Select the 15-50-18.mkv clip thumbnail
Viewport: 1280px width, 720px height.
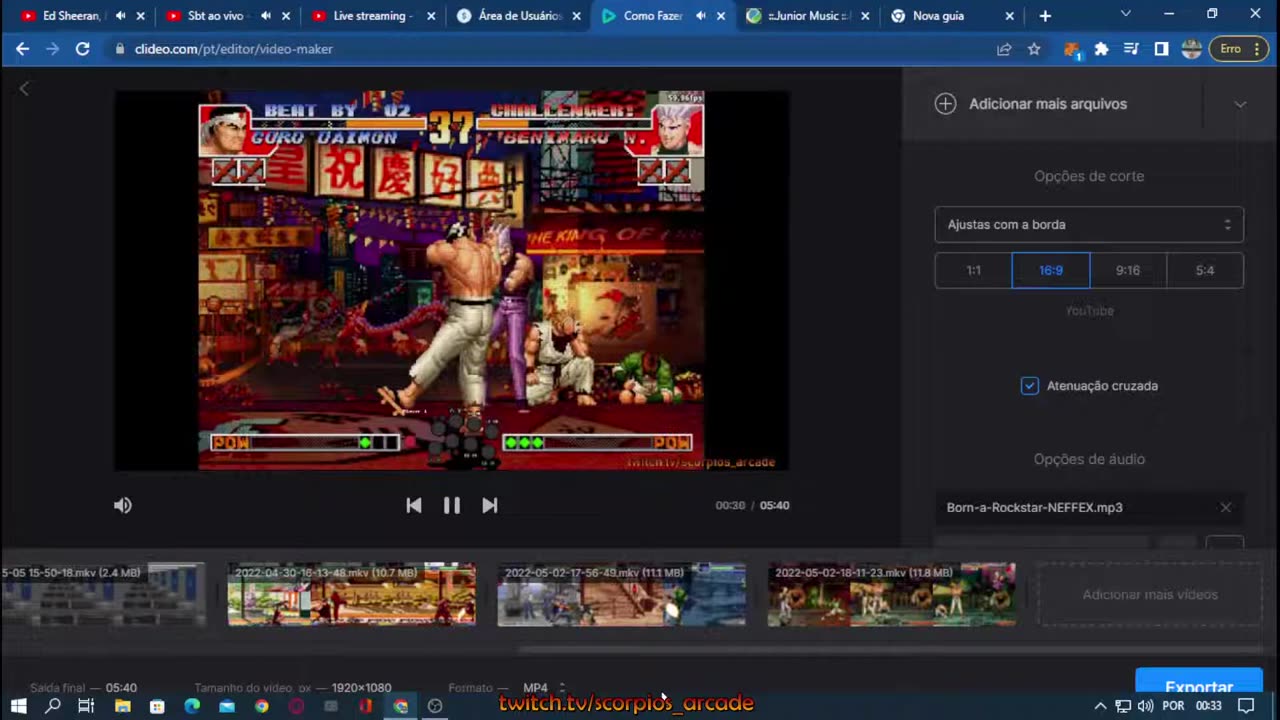[x=103, y=595]
